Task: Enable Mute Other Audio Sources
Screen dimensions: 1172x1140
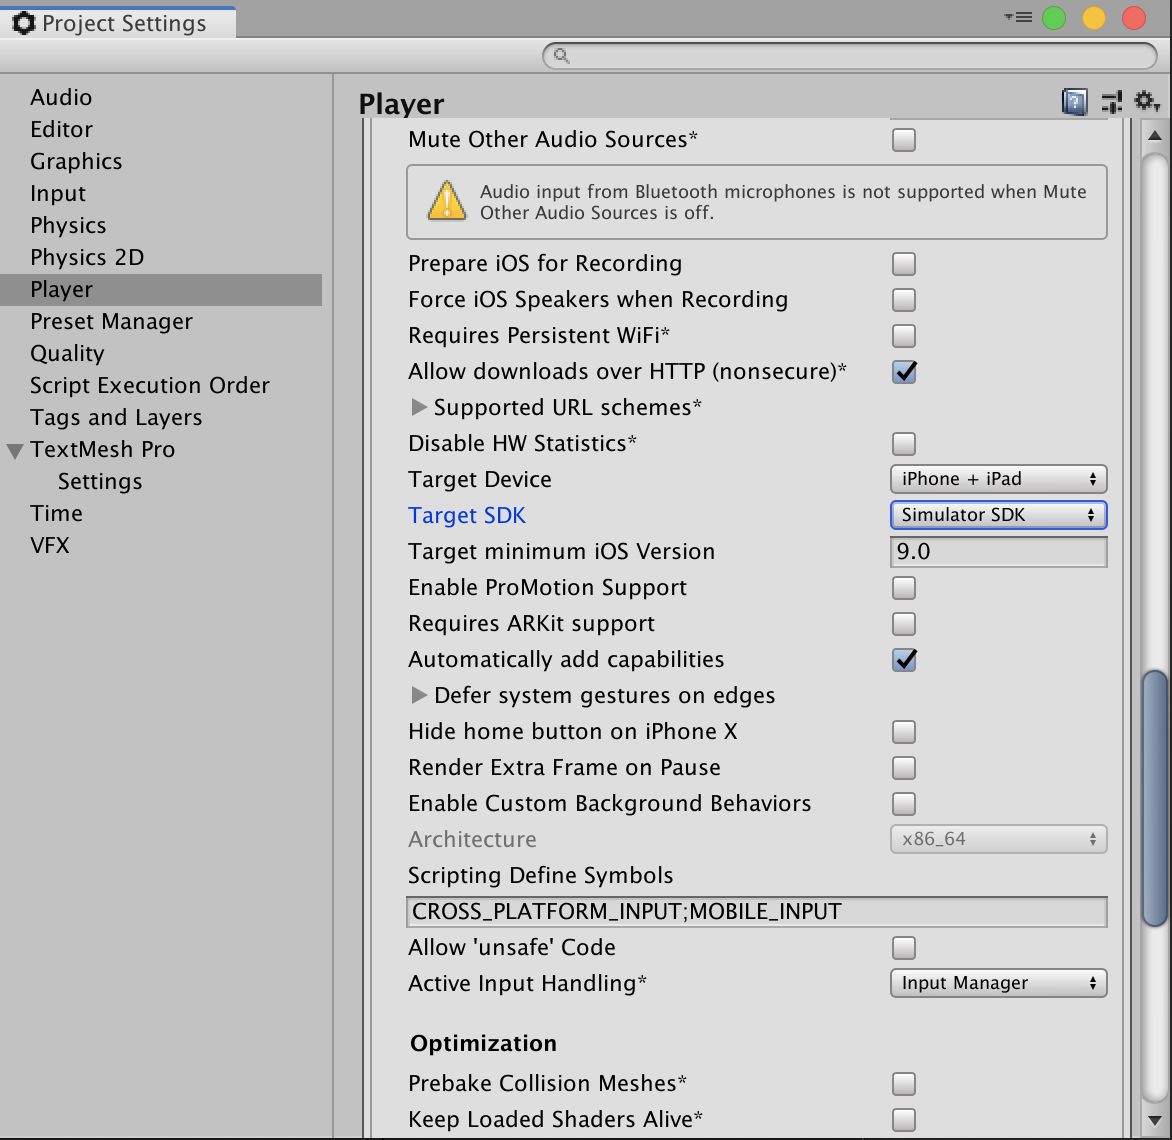Action: coord(903,140)
